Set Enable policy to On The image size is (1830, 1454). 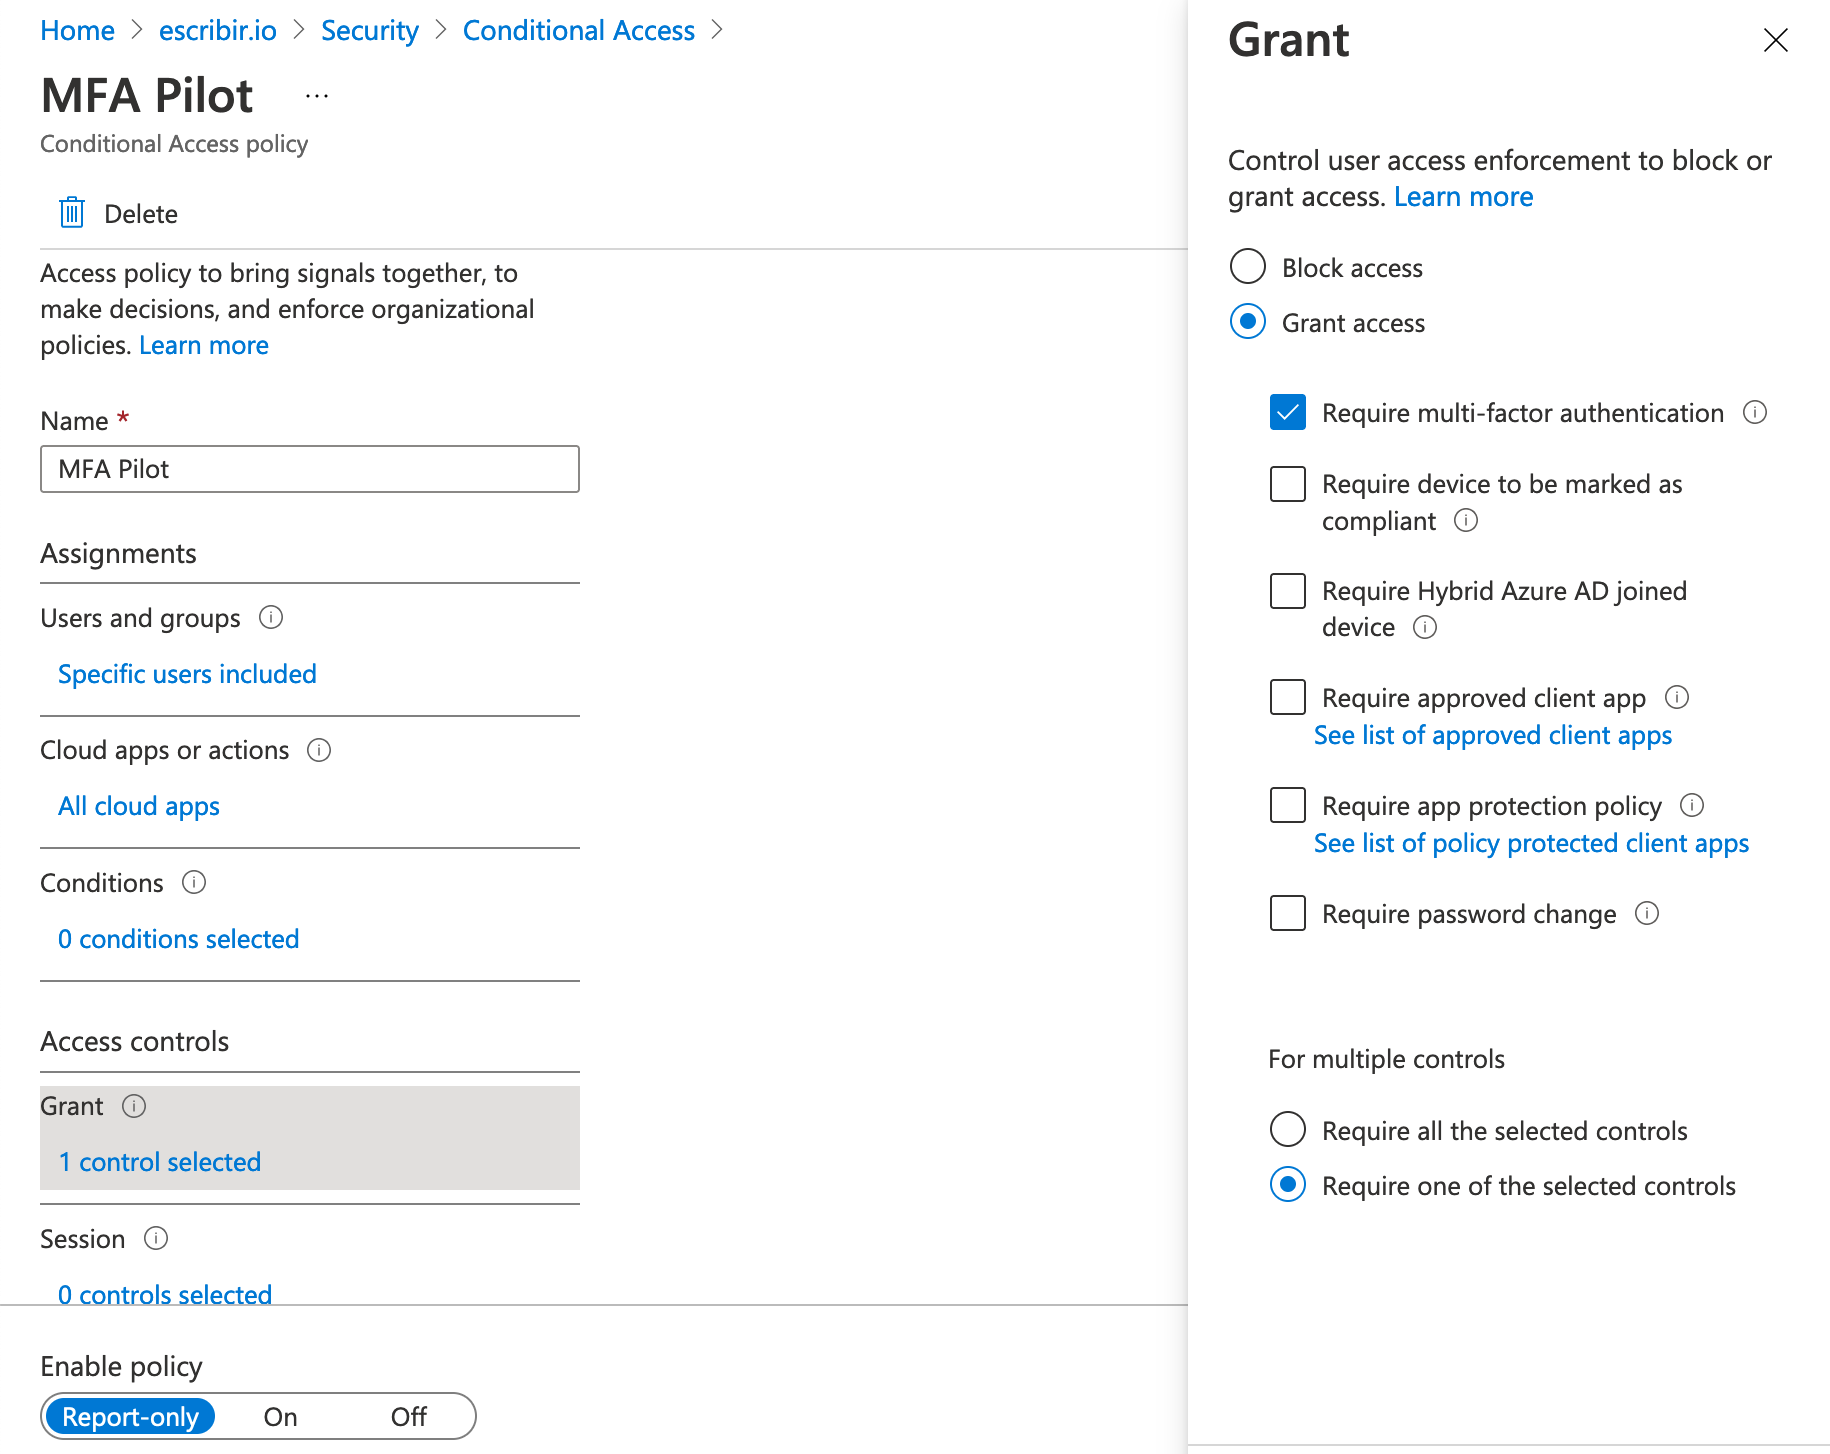(x=280, y=1416)
